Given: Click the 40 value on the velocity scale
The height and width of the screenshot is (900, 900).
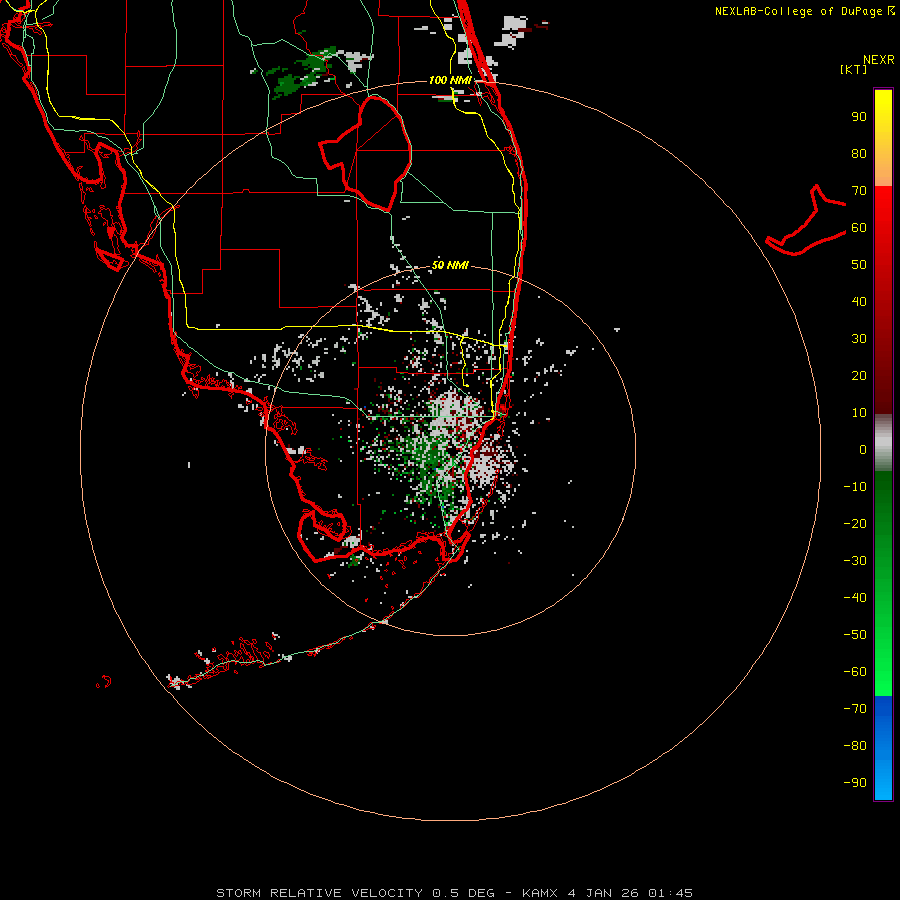Looking at the screenshot, I should 859,302.
